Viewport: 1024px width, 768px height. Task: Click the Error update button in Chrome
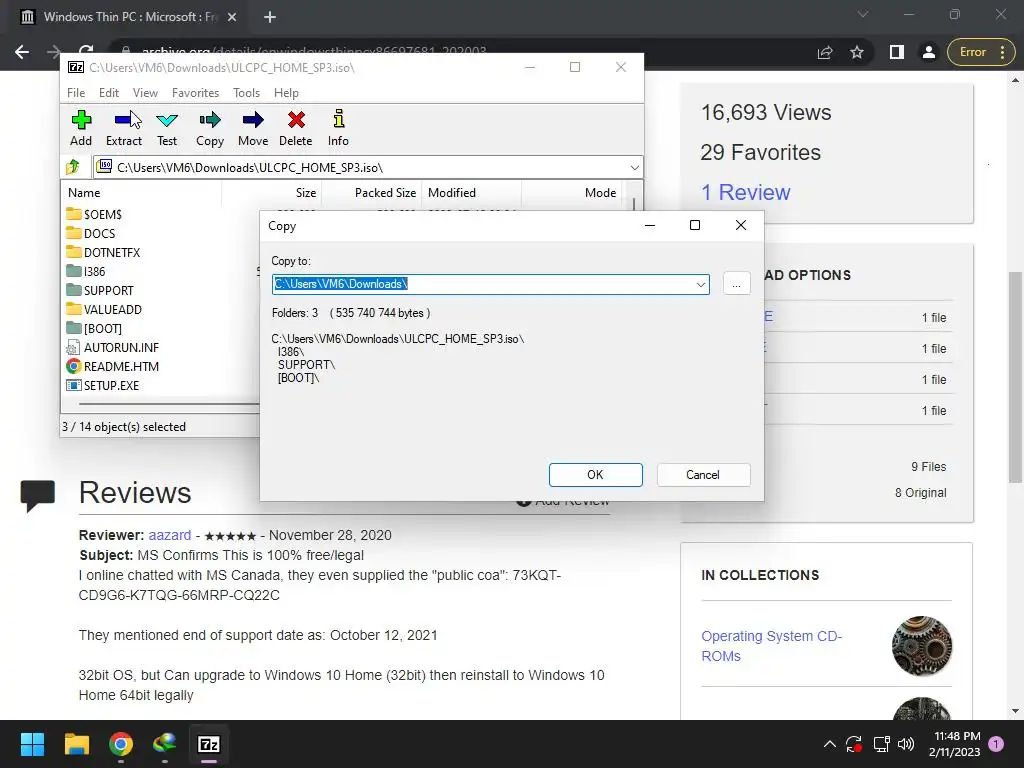[x=982, y=52]
